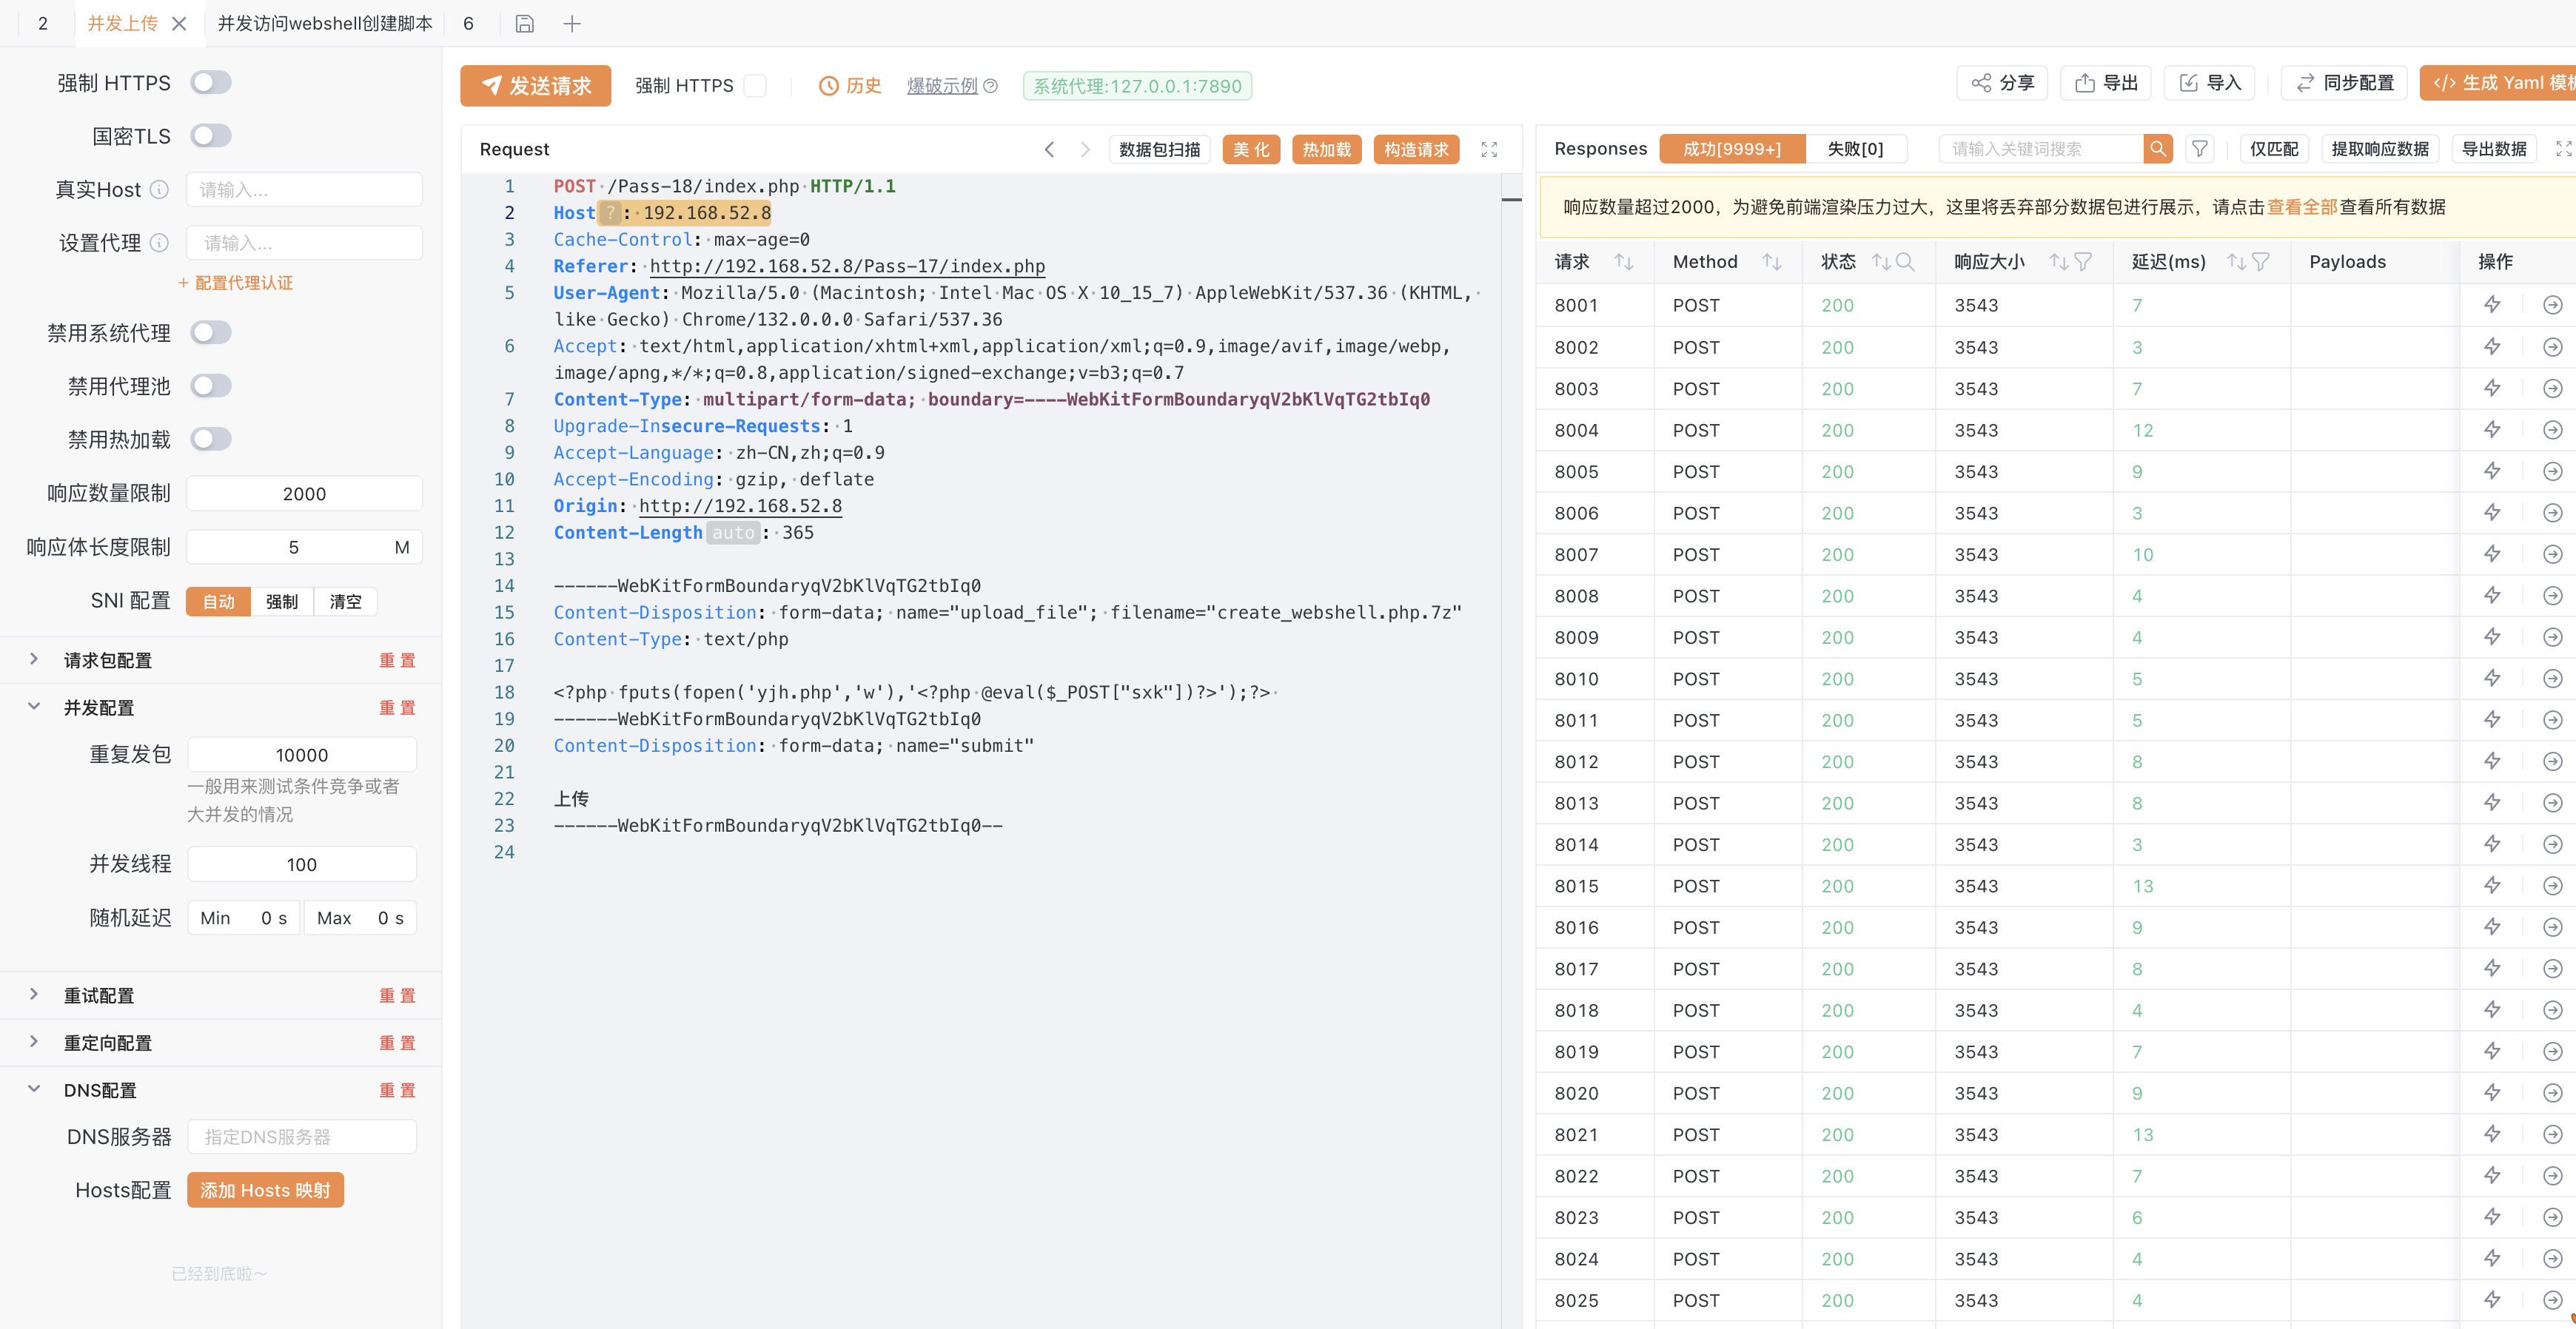Add a new tab with plus icon
This screenshot has height=1329, width=2576.
point(572,23)
